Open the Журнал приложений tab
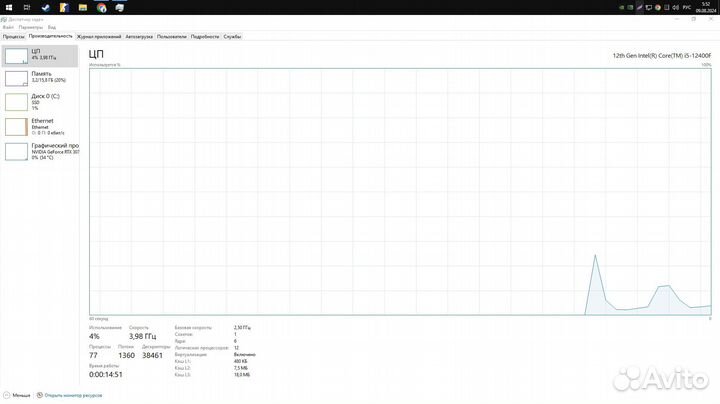Image resolution: width=720 pixels, height=404 pixels. 99,36
